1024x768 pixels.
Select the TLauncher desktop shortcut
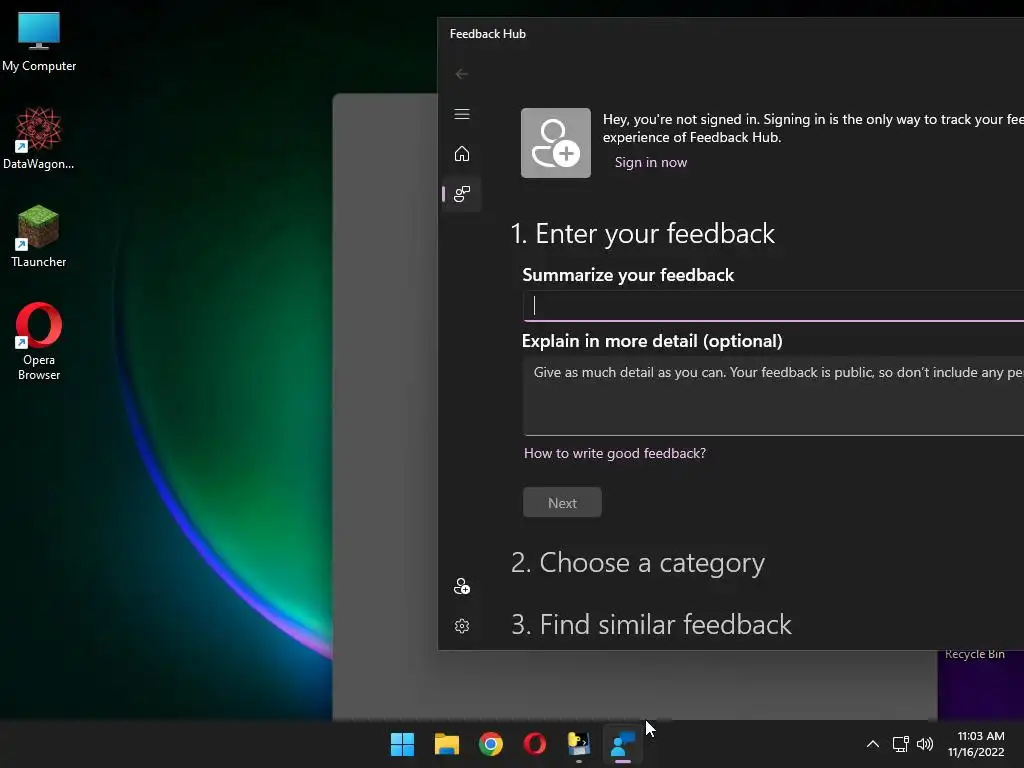(x=39, y=236)
